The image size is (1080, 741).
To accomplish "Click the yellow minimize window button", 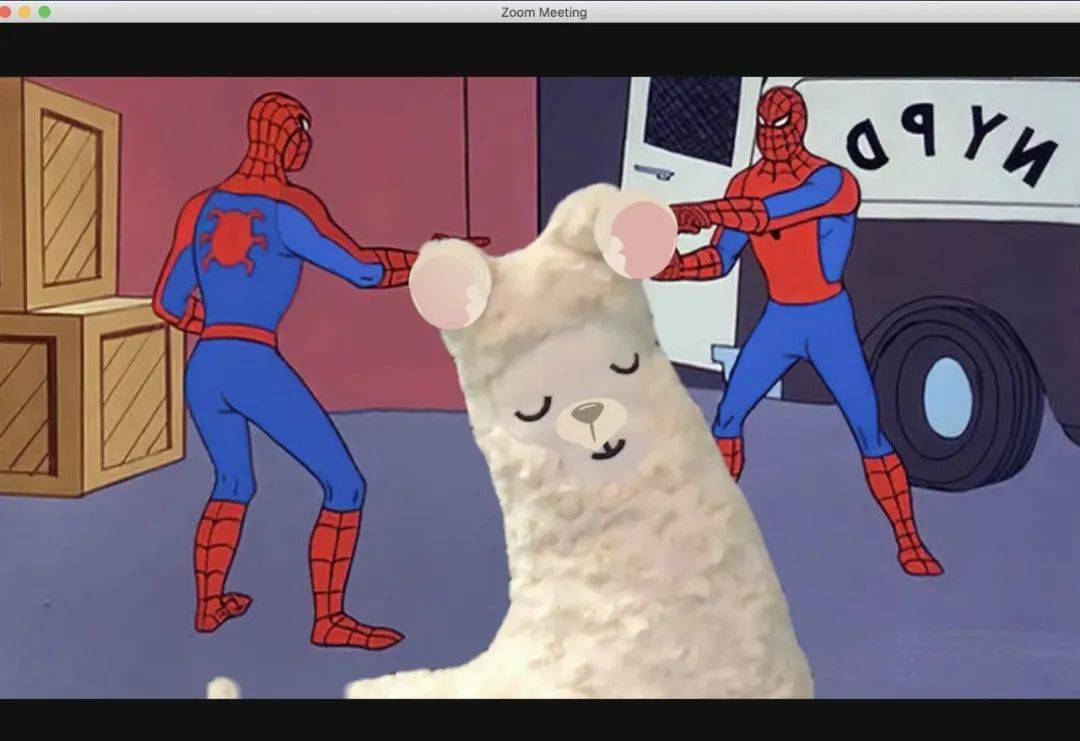I will pyautogui.click(x=25, y=12).
